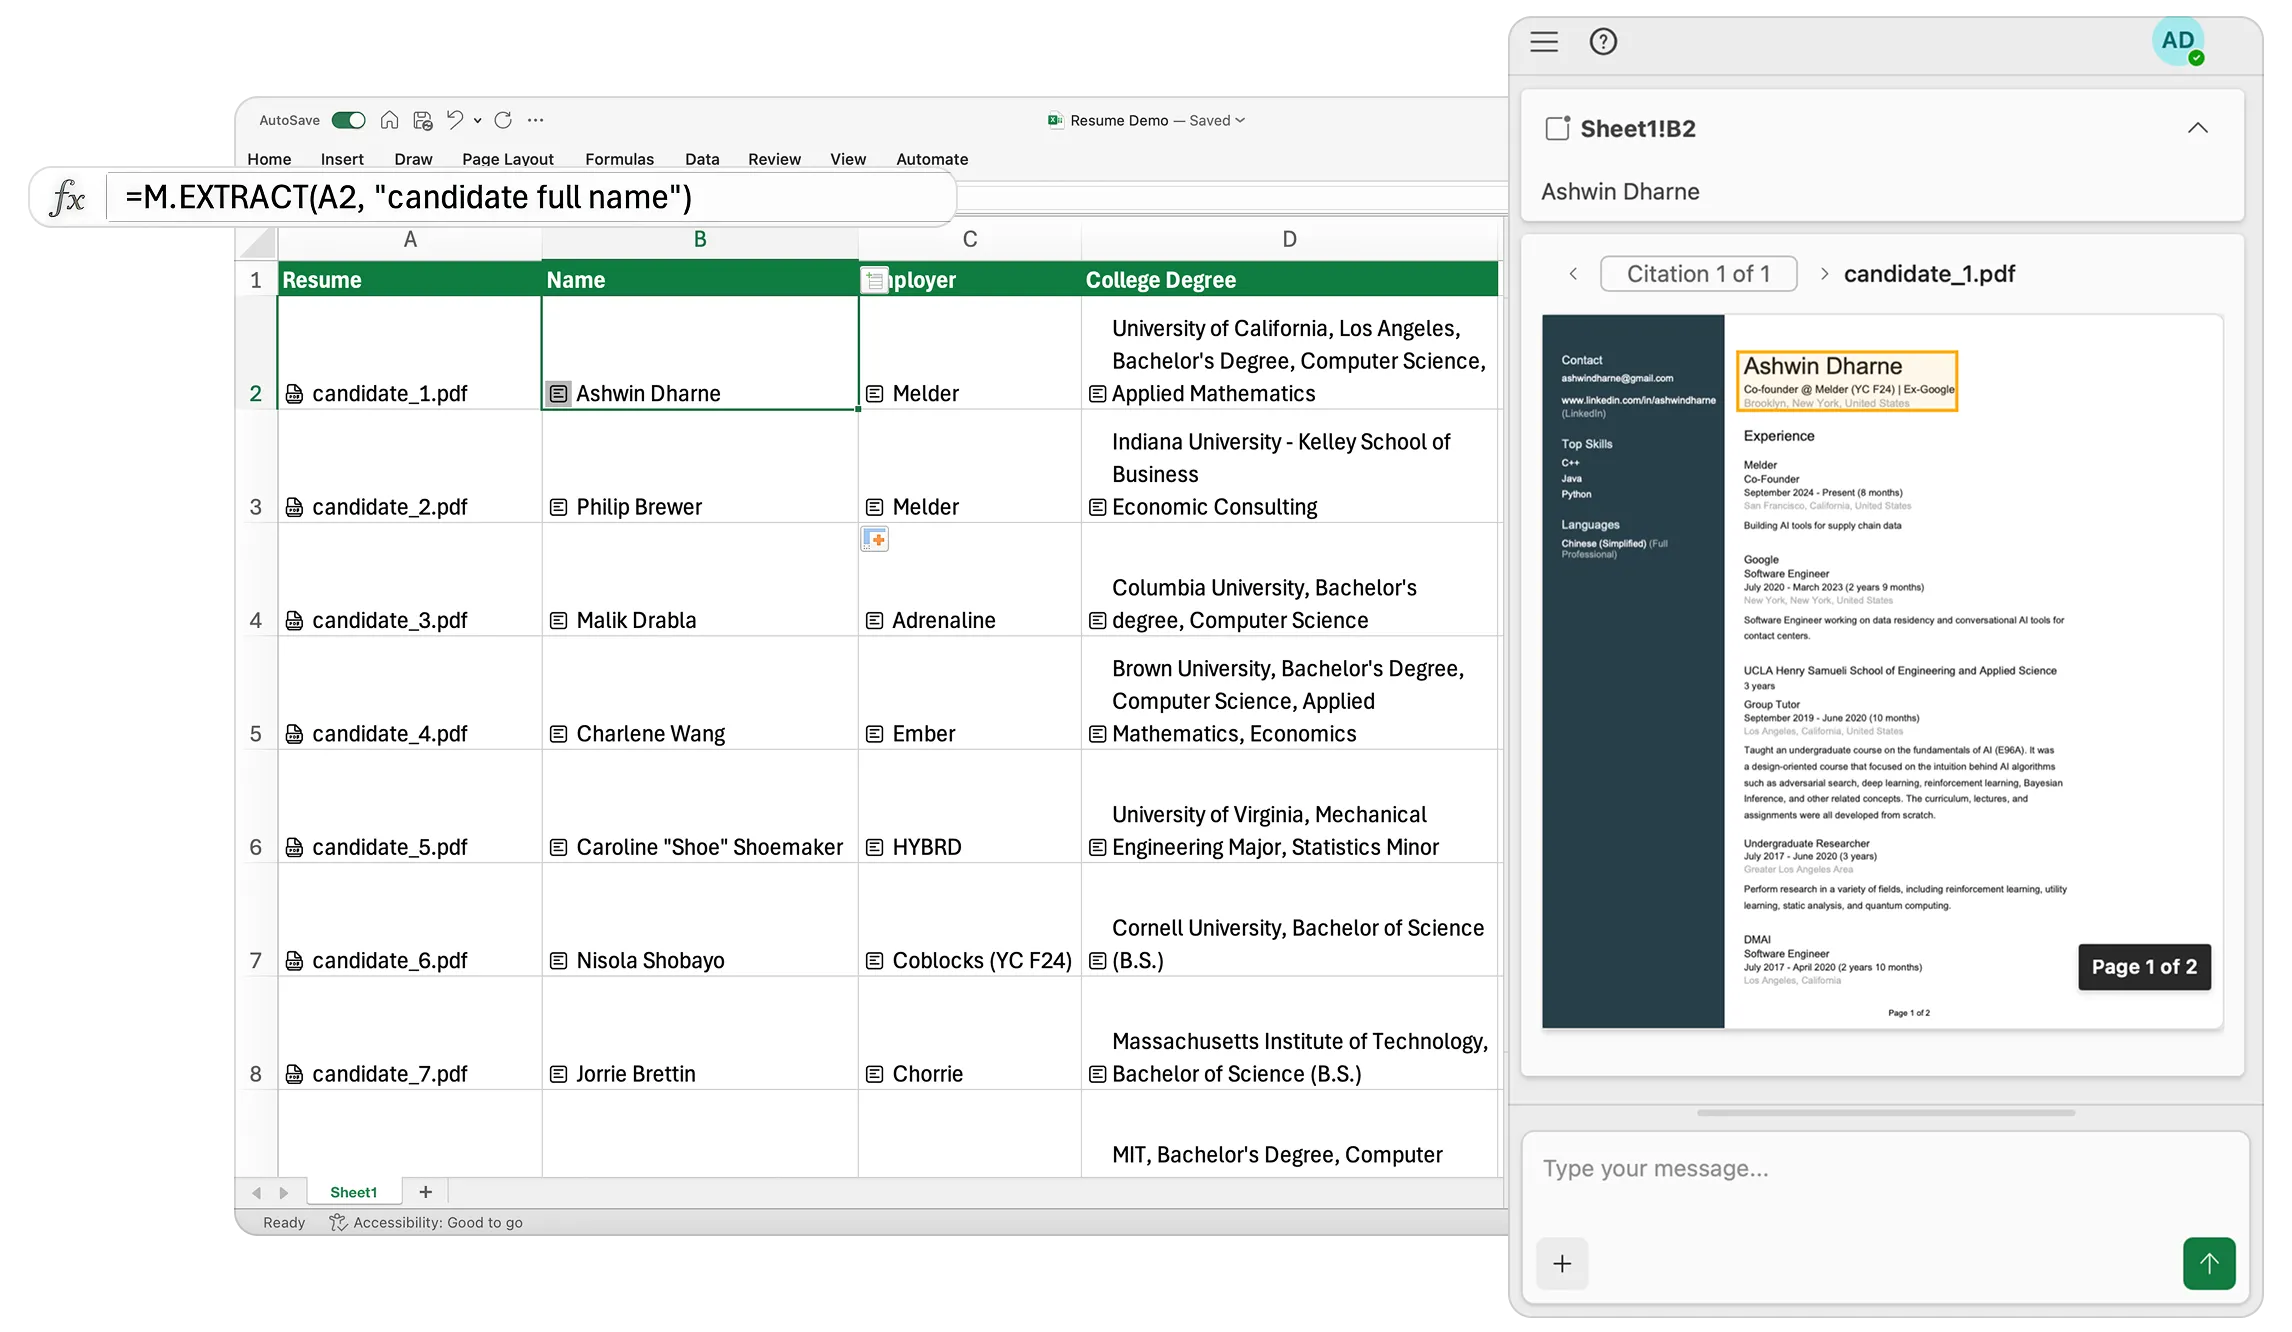Click the Type your message input field
2292x1332 pixels.
[x=1885, y=1169]
